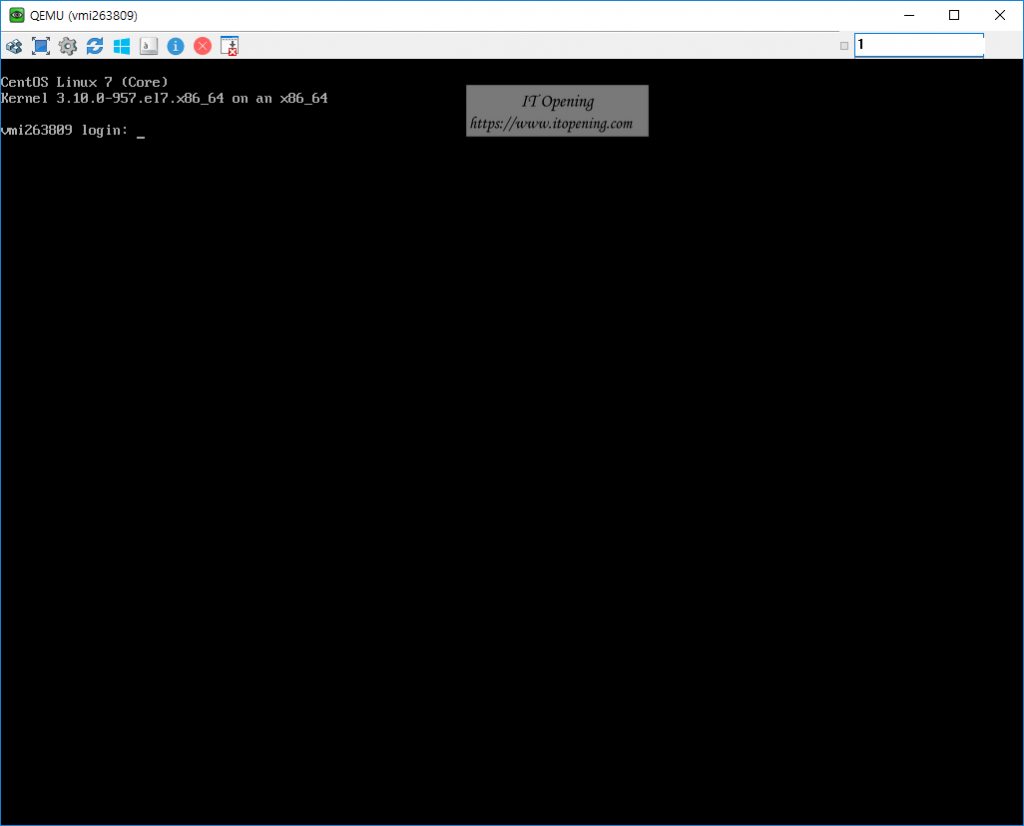Click the vmi263809 login prompt
1024x826 pixels.
coord(66,131)
